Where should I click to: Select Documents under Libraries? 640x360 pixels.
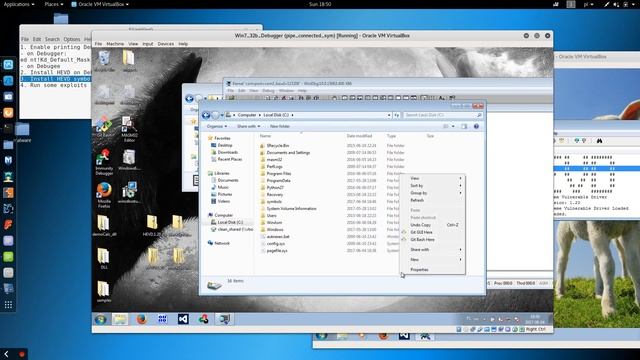point(227,180)
